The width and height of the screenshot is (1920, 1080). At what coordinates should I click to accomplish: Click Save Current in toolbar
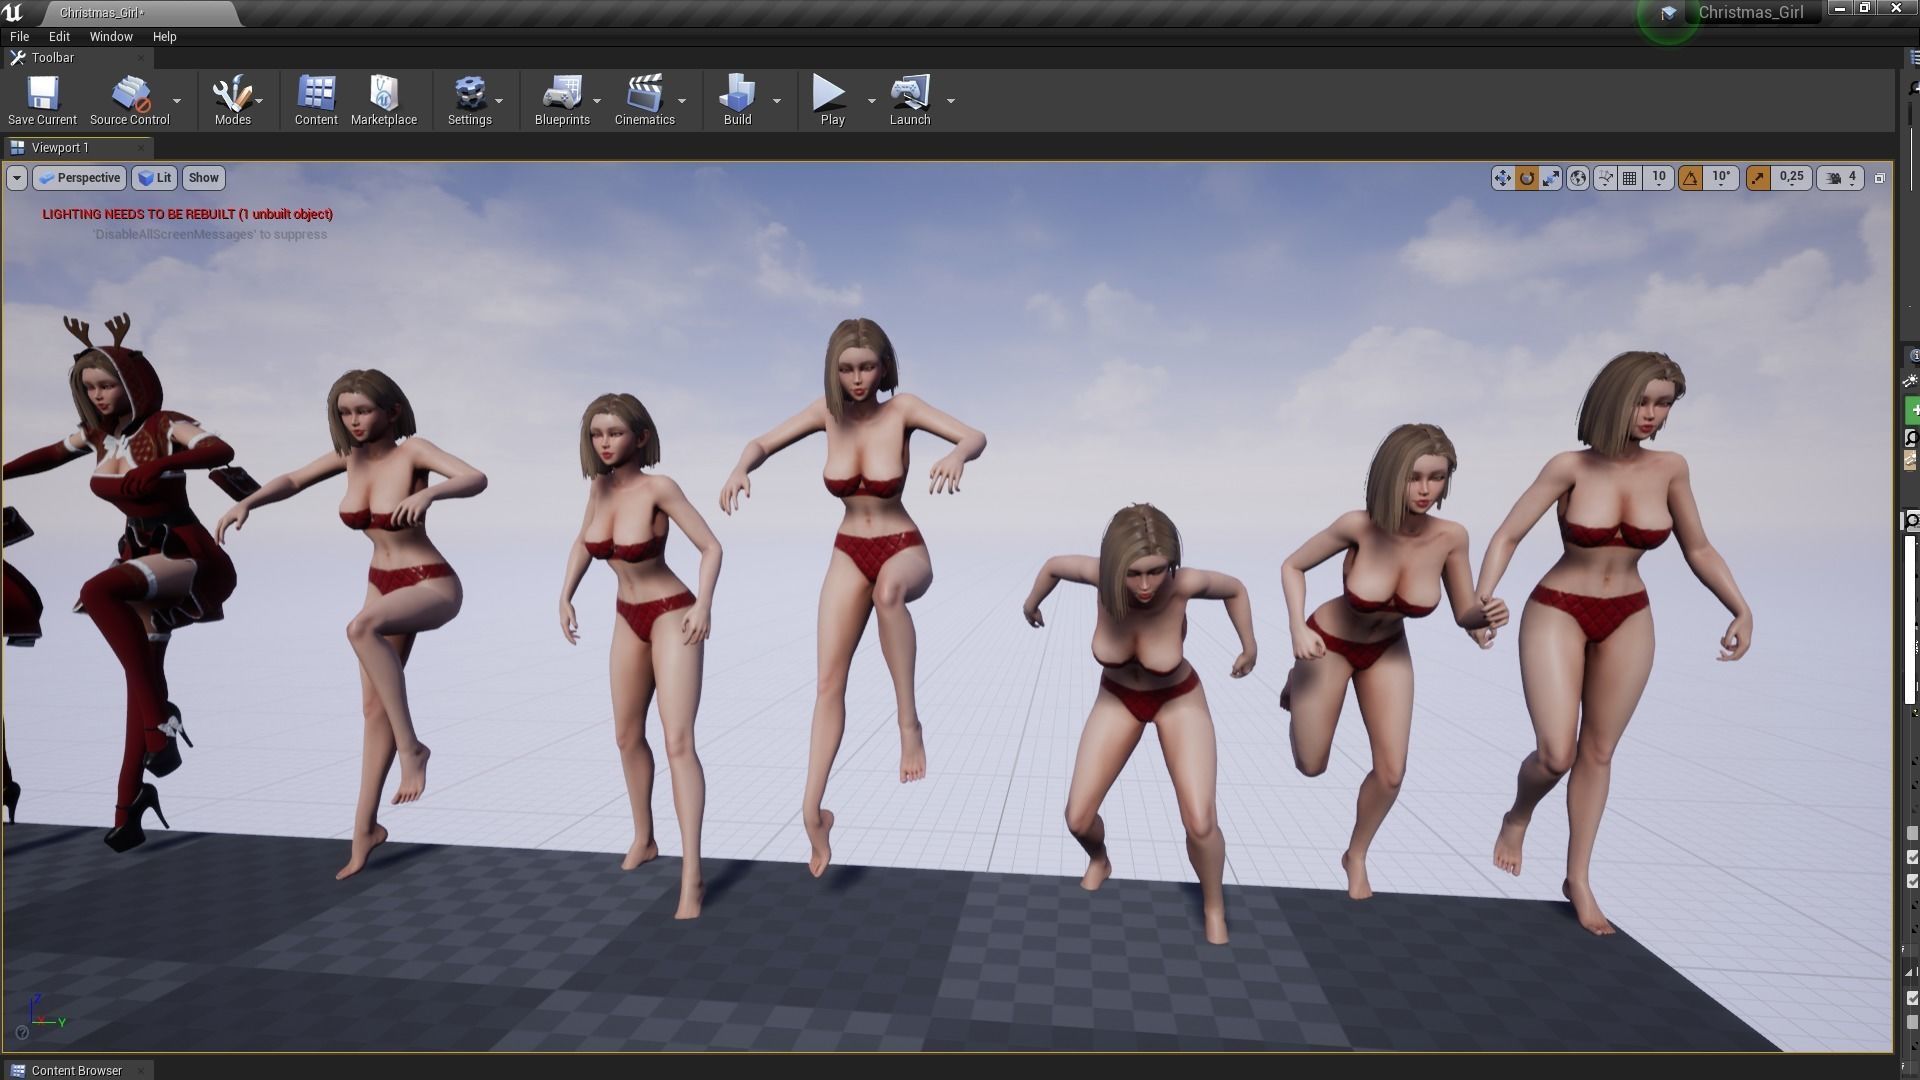tap(42, 100)
